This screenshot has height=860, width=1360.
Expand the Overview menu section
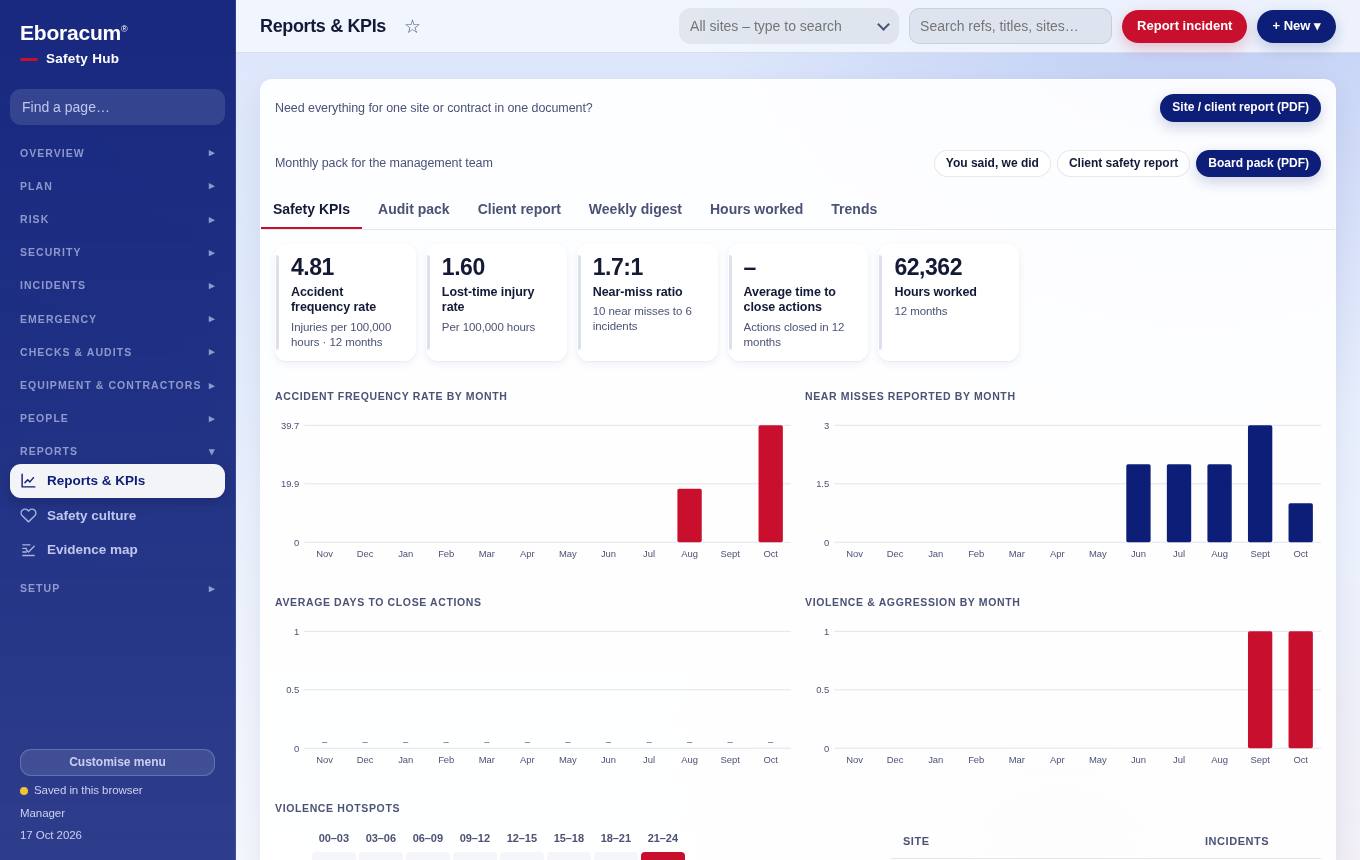(x=118, y=153)
